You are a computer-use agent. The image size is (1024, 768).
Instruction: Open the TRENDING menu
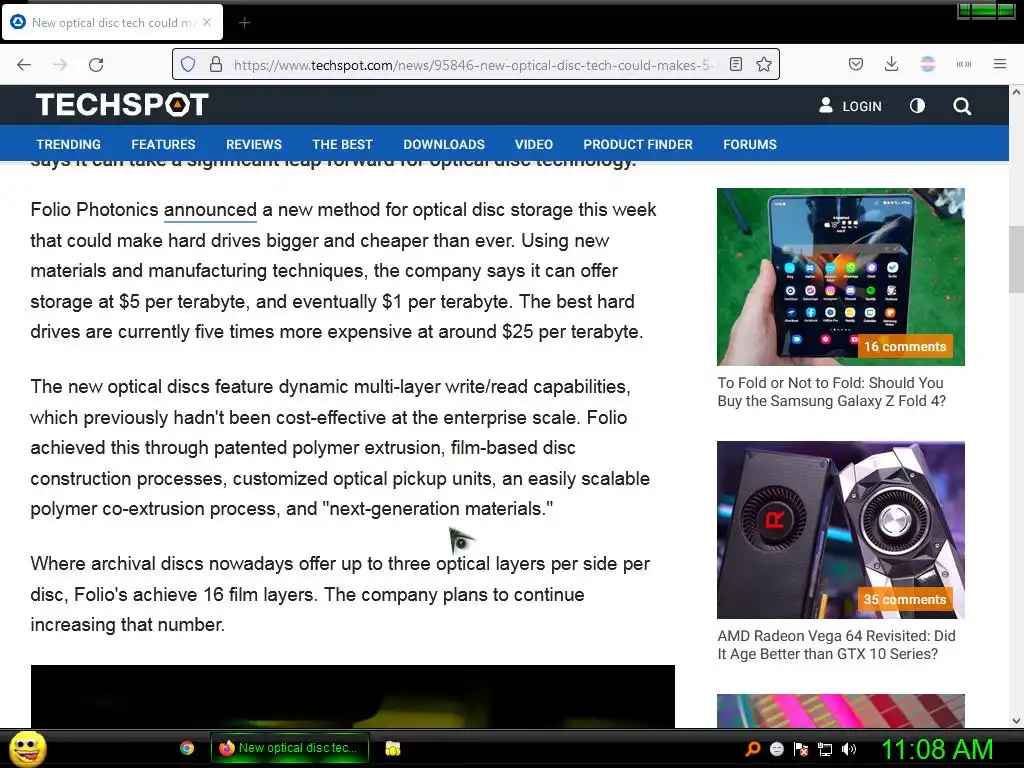tap(69, 144)
